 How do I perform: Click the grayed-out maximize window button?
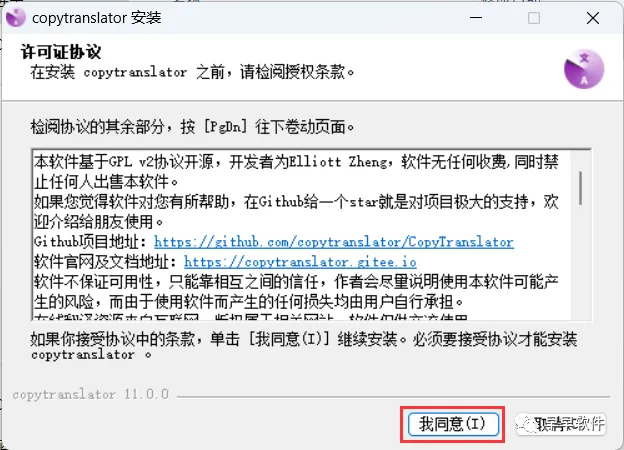(534, 18)
